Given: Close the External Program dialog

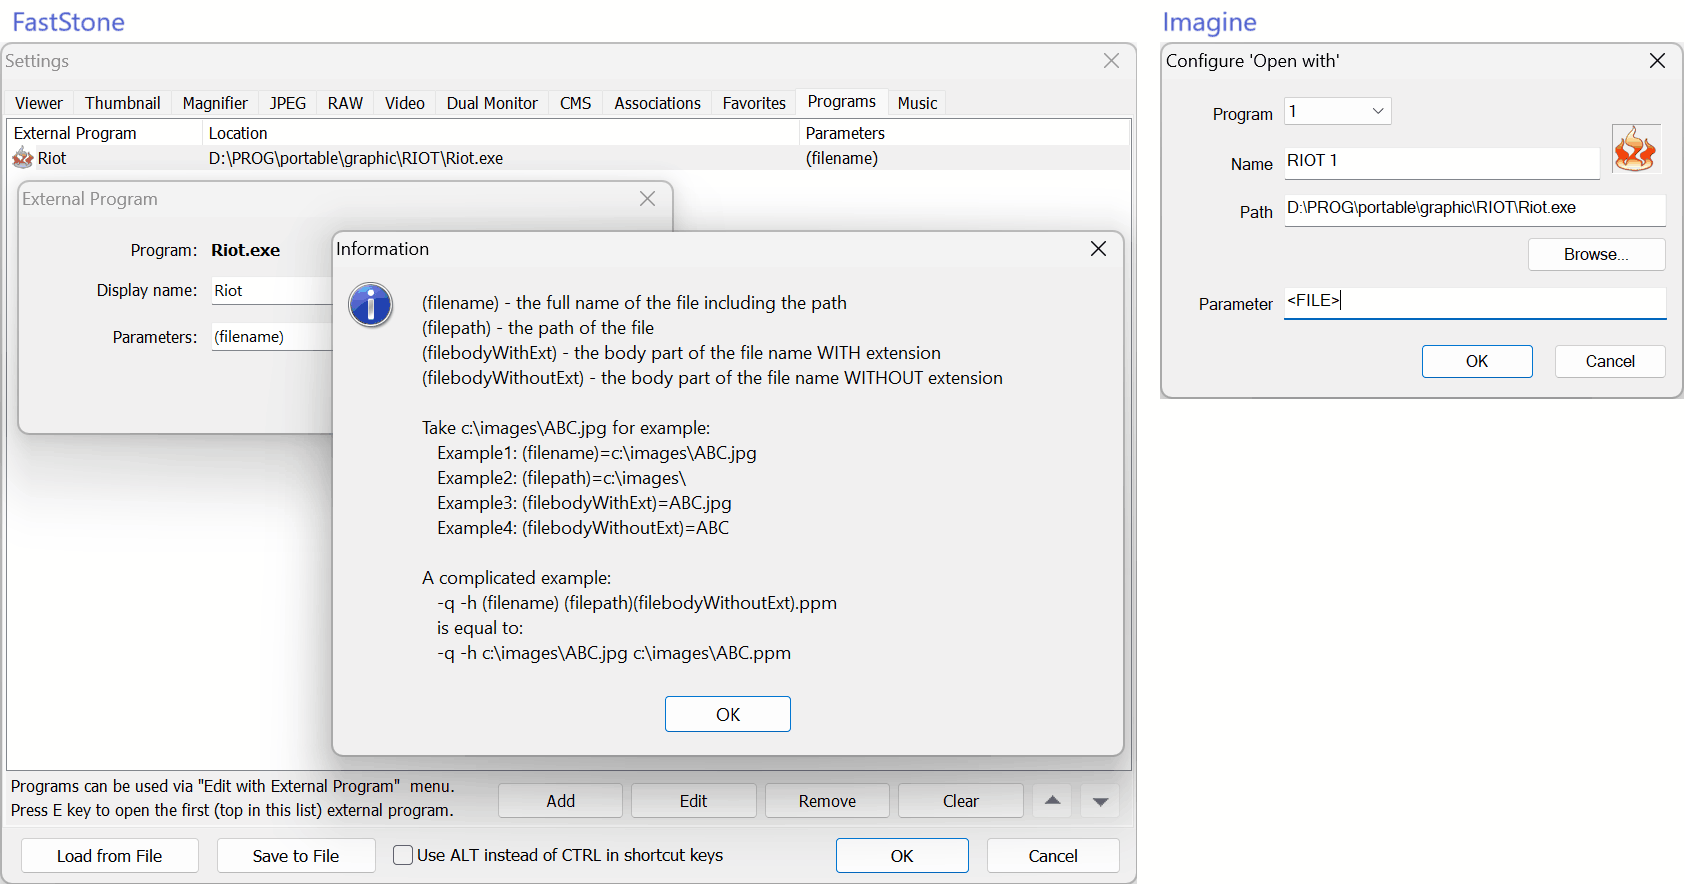Looking at the screenshot, I should tap(647, 199).
